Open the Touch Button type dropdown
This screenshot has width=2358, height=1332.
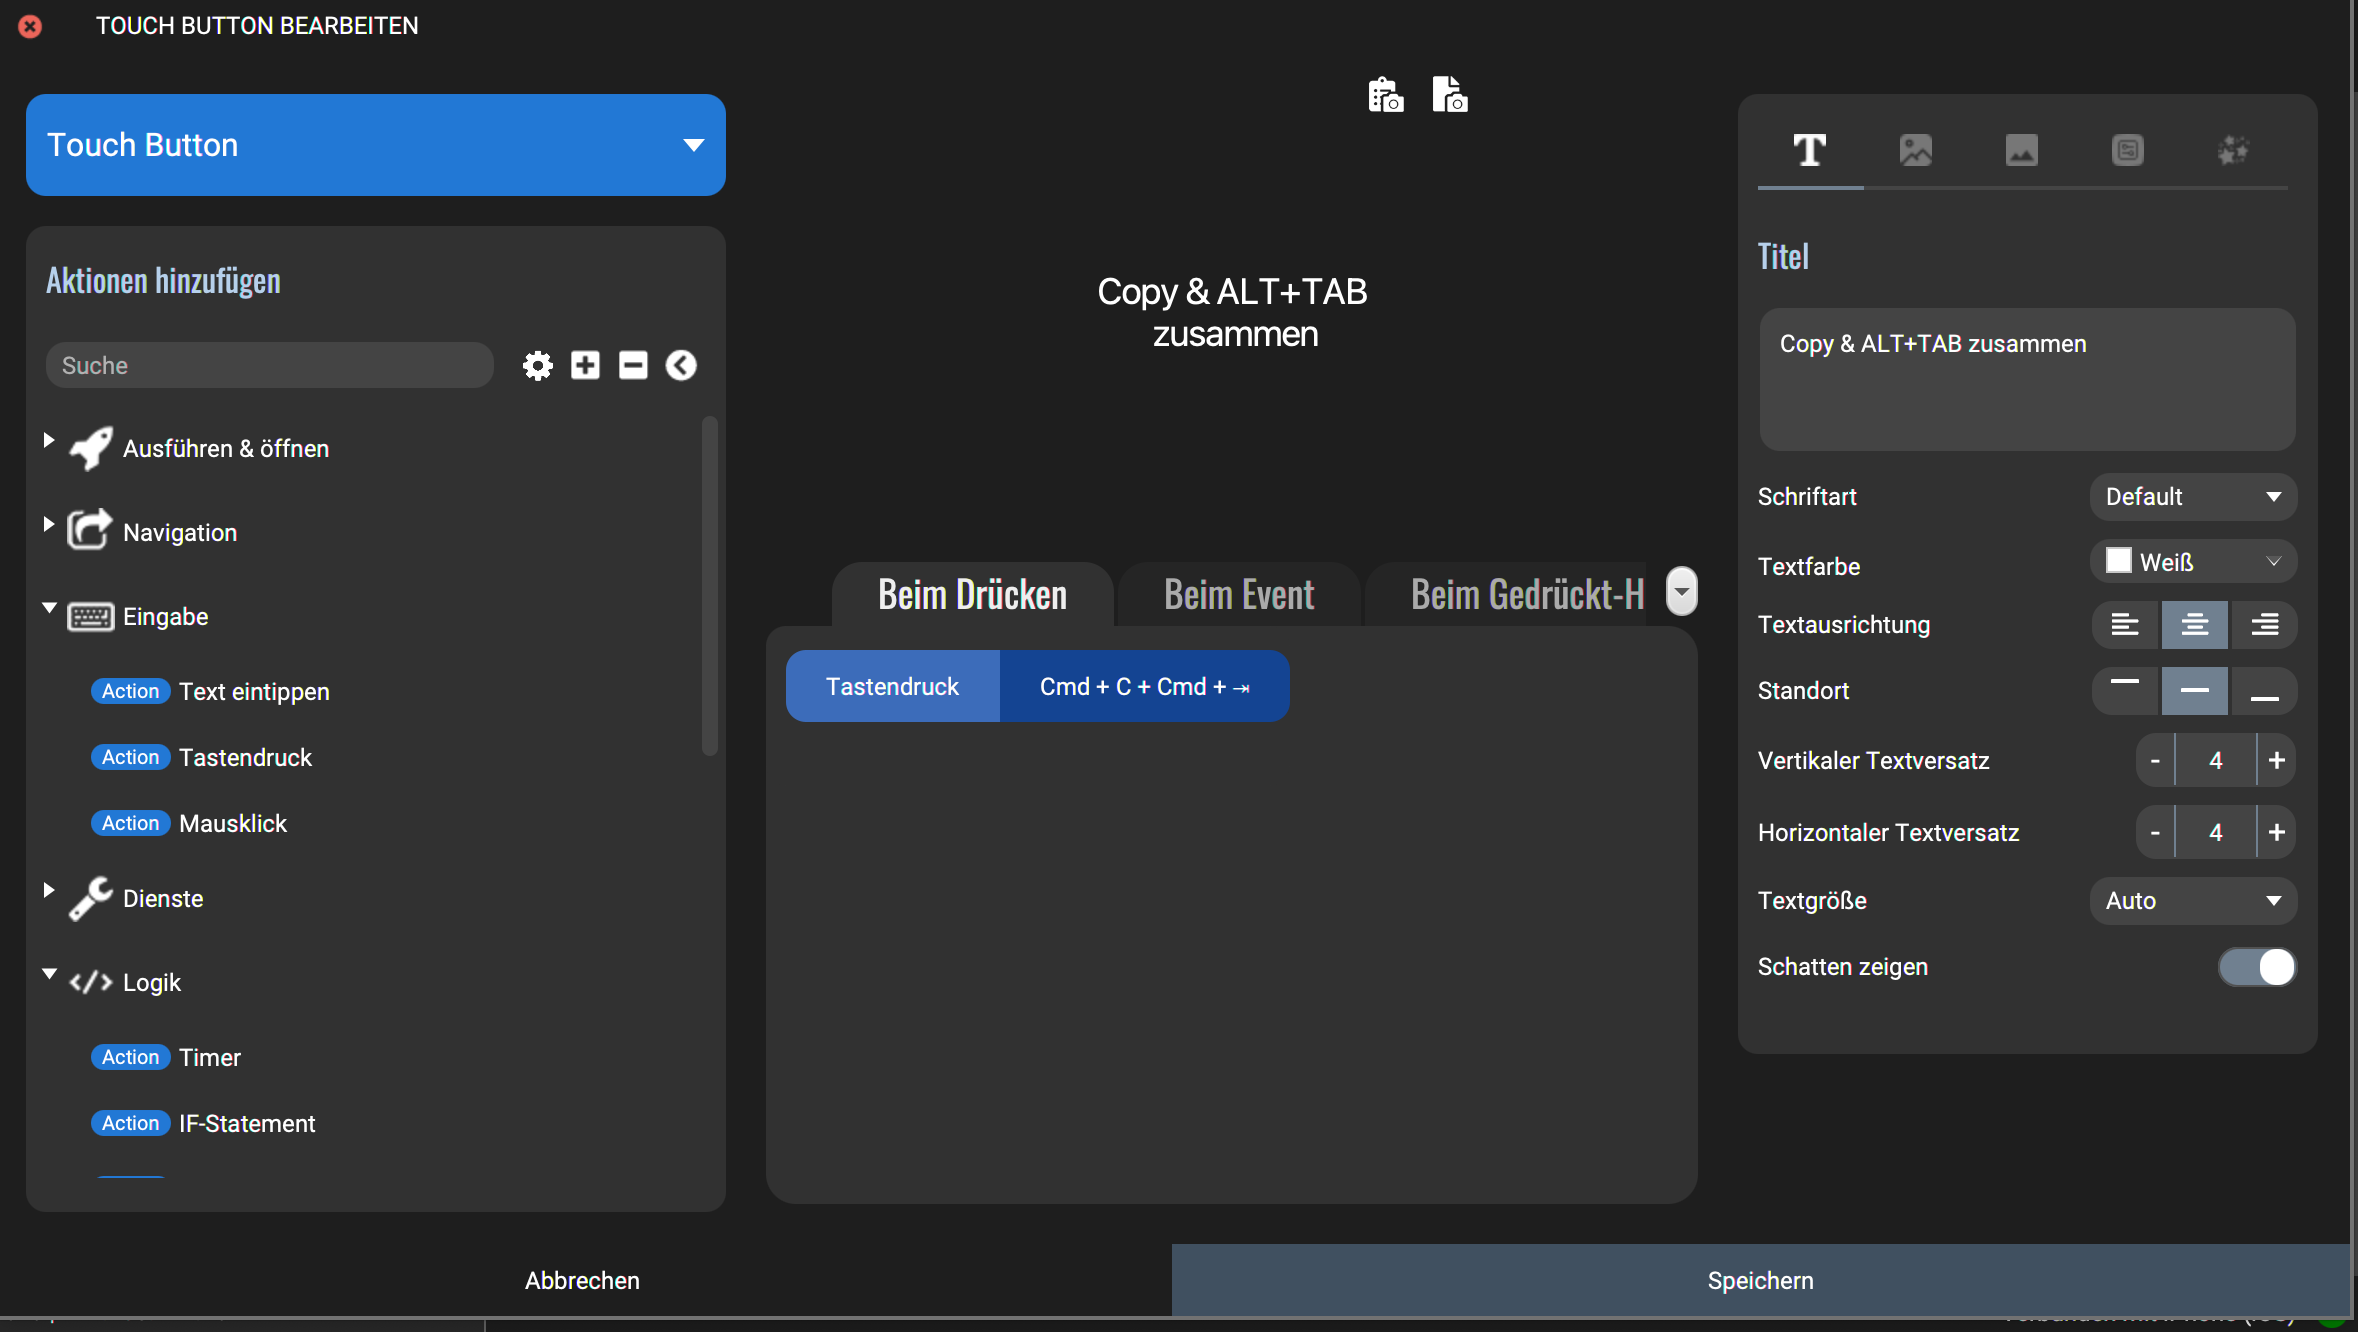pos(375,145)
